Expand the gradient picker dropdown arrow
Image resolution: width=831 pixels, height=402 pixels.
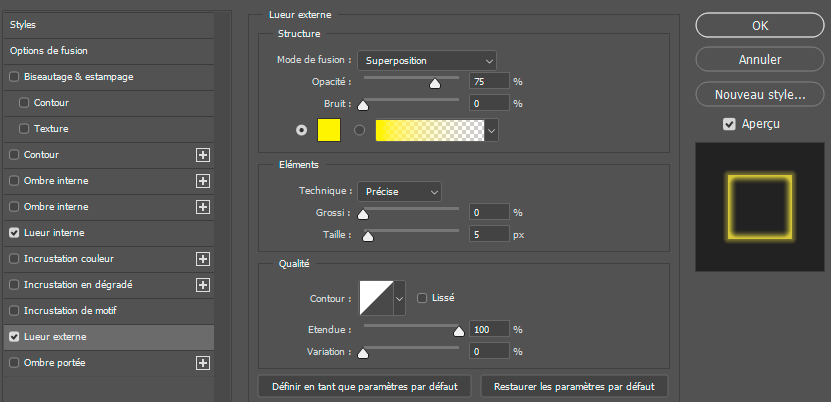pos(492,130)
